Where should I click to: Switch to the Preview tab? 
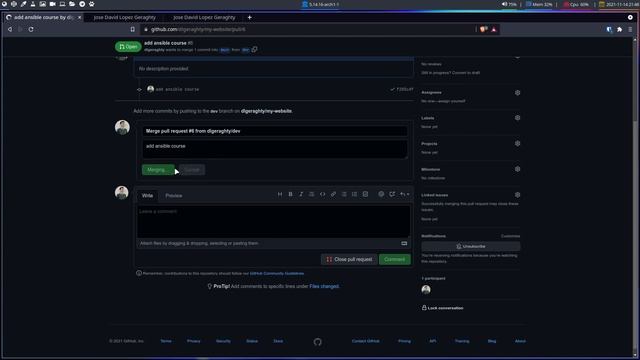[173, 196]
